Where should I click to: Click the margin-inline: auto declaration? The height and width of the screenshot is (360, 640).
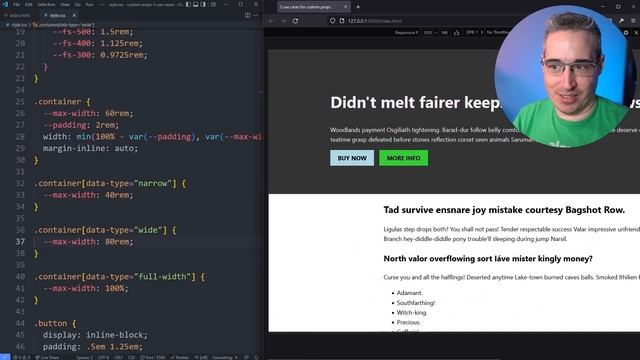pyautogui.click(x=90, y=148)
